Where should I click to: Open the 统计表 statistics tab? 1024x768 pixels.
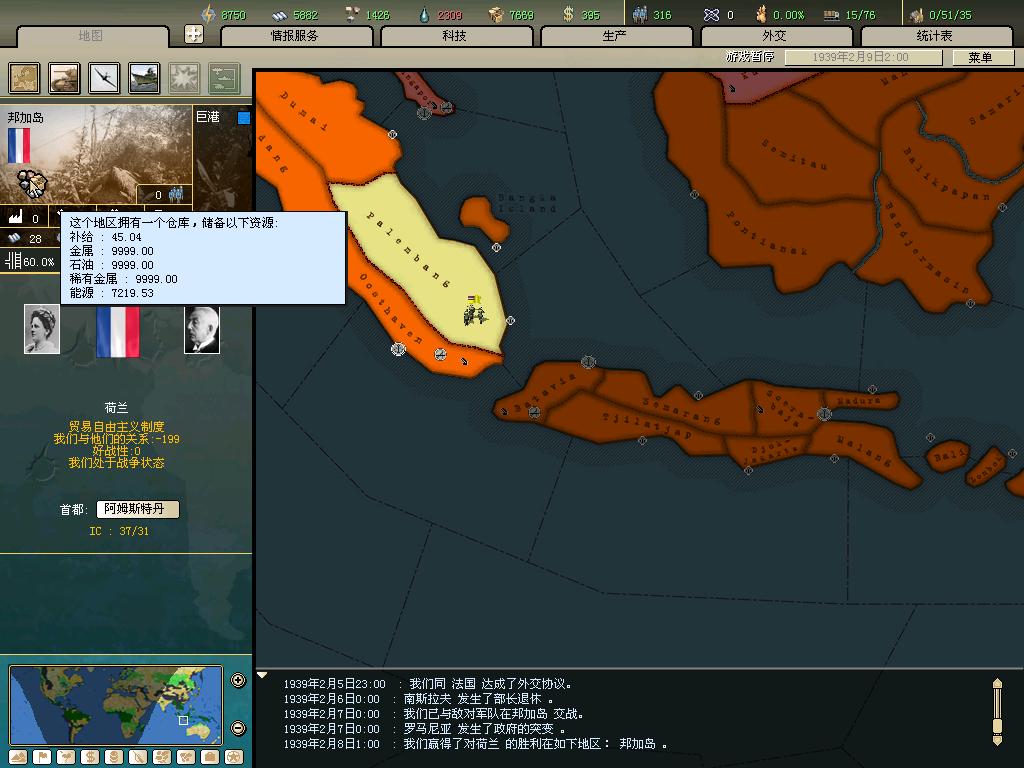936,36
